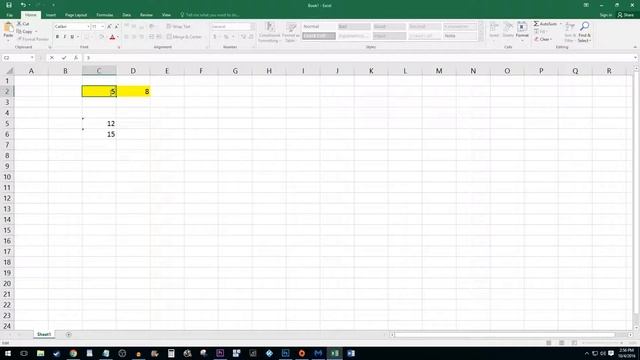Click Sign in link

pyautogui.click(x=605, y=15)
